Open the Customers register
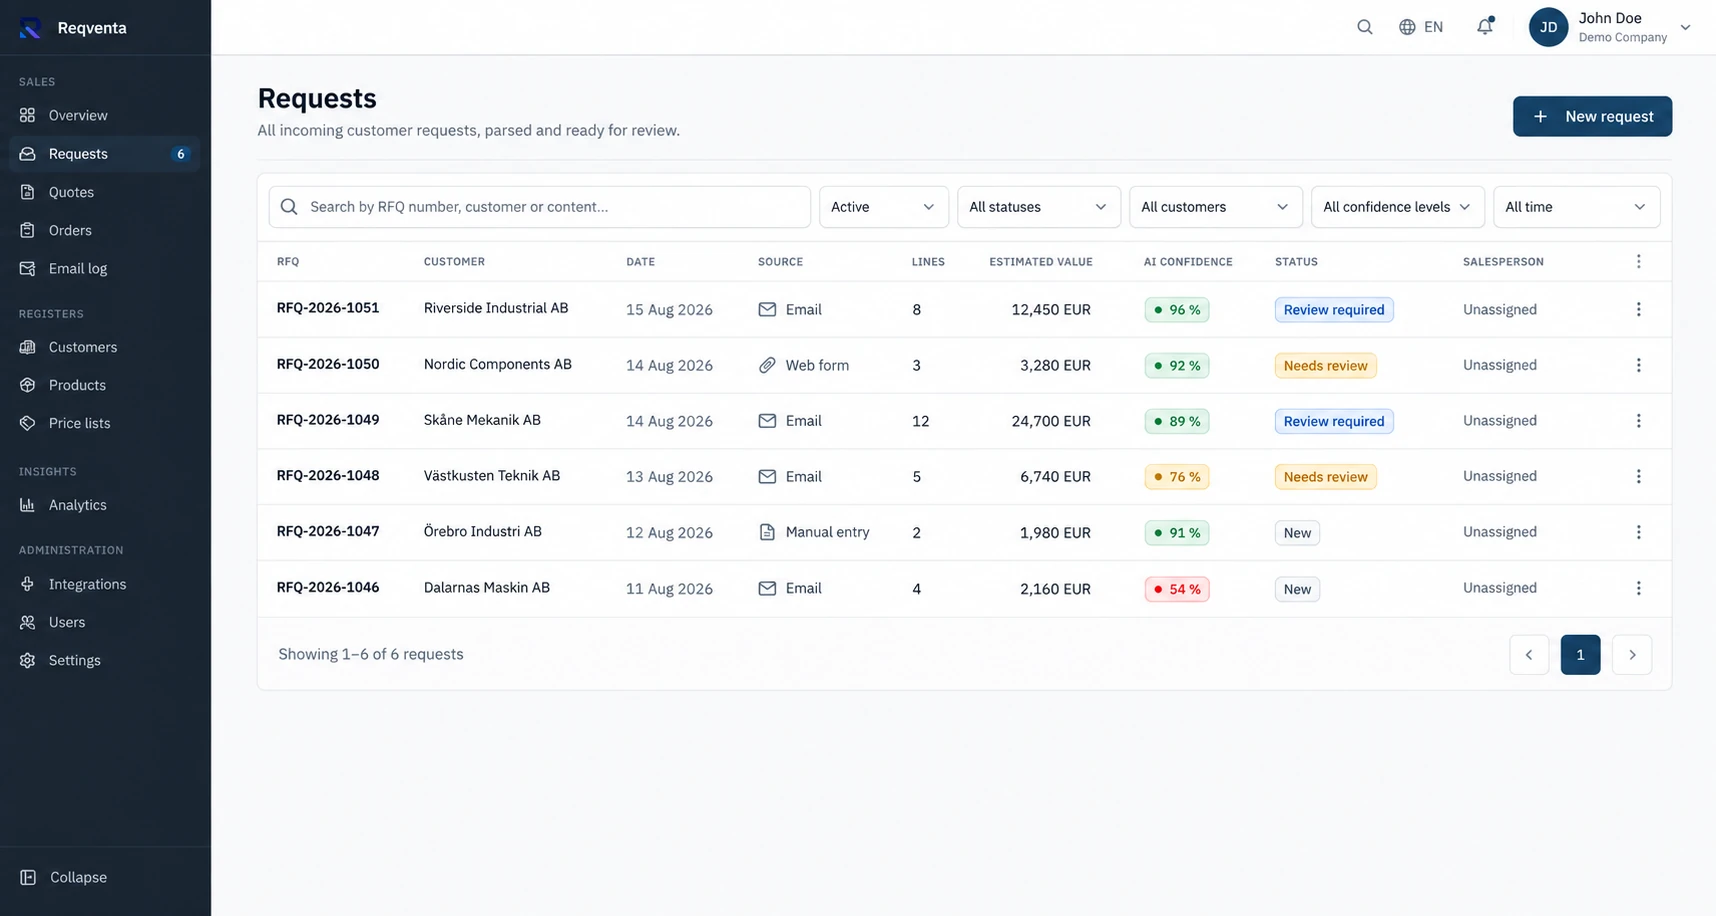The image size is (1716, 916). click(x=104, y=347)
